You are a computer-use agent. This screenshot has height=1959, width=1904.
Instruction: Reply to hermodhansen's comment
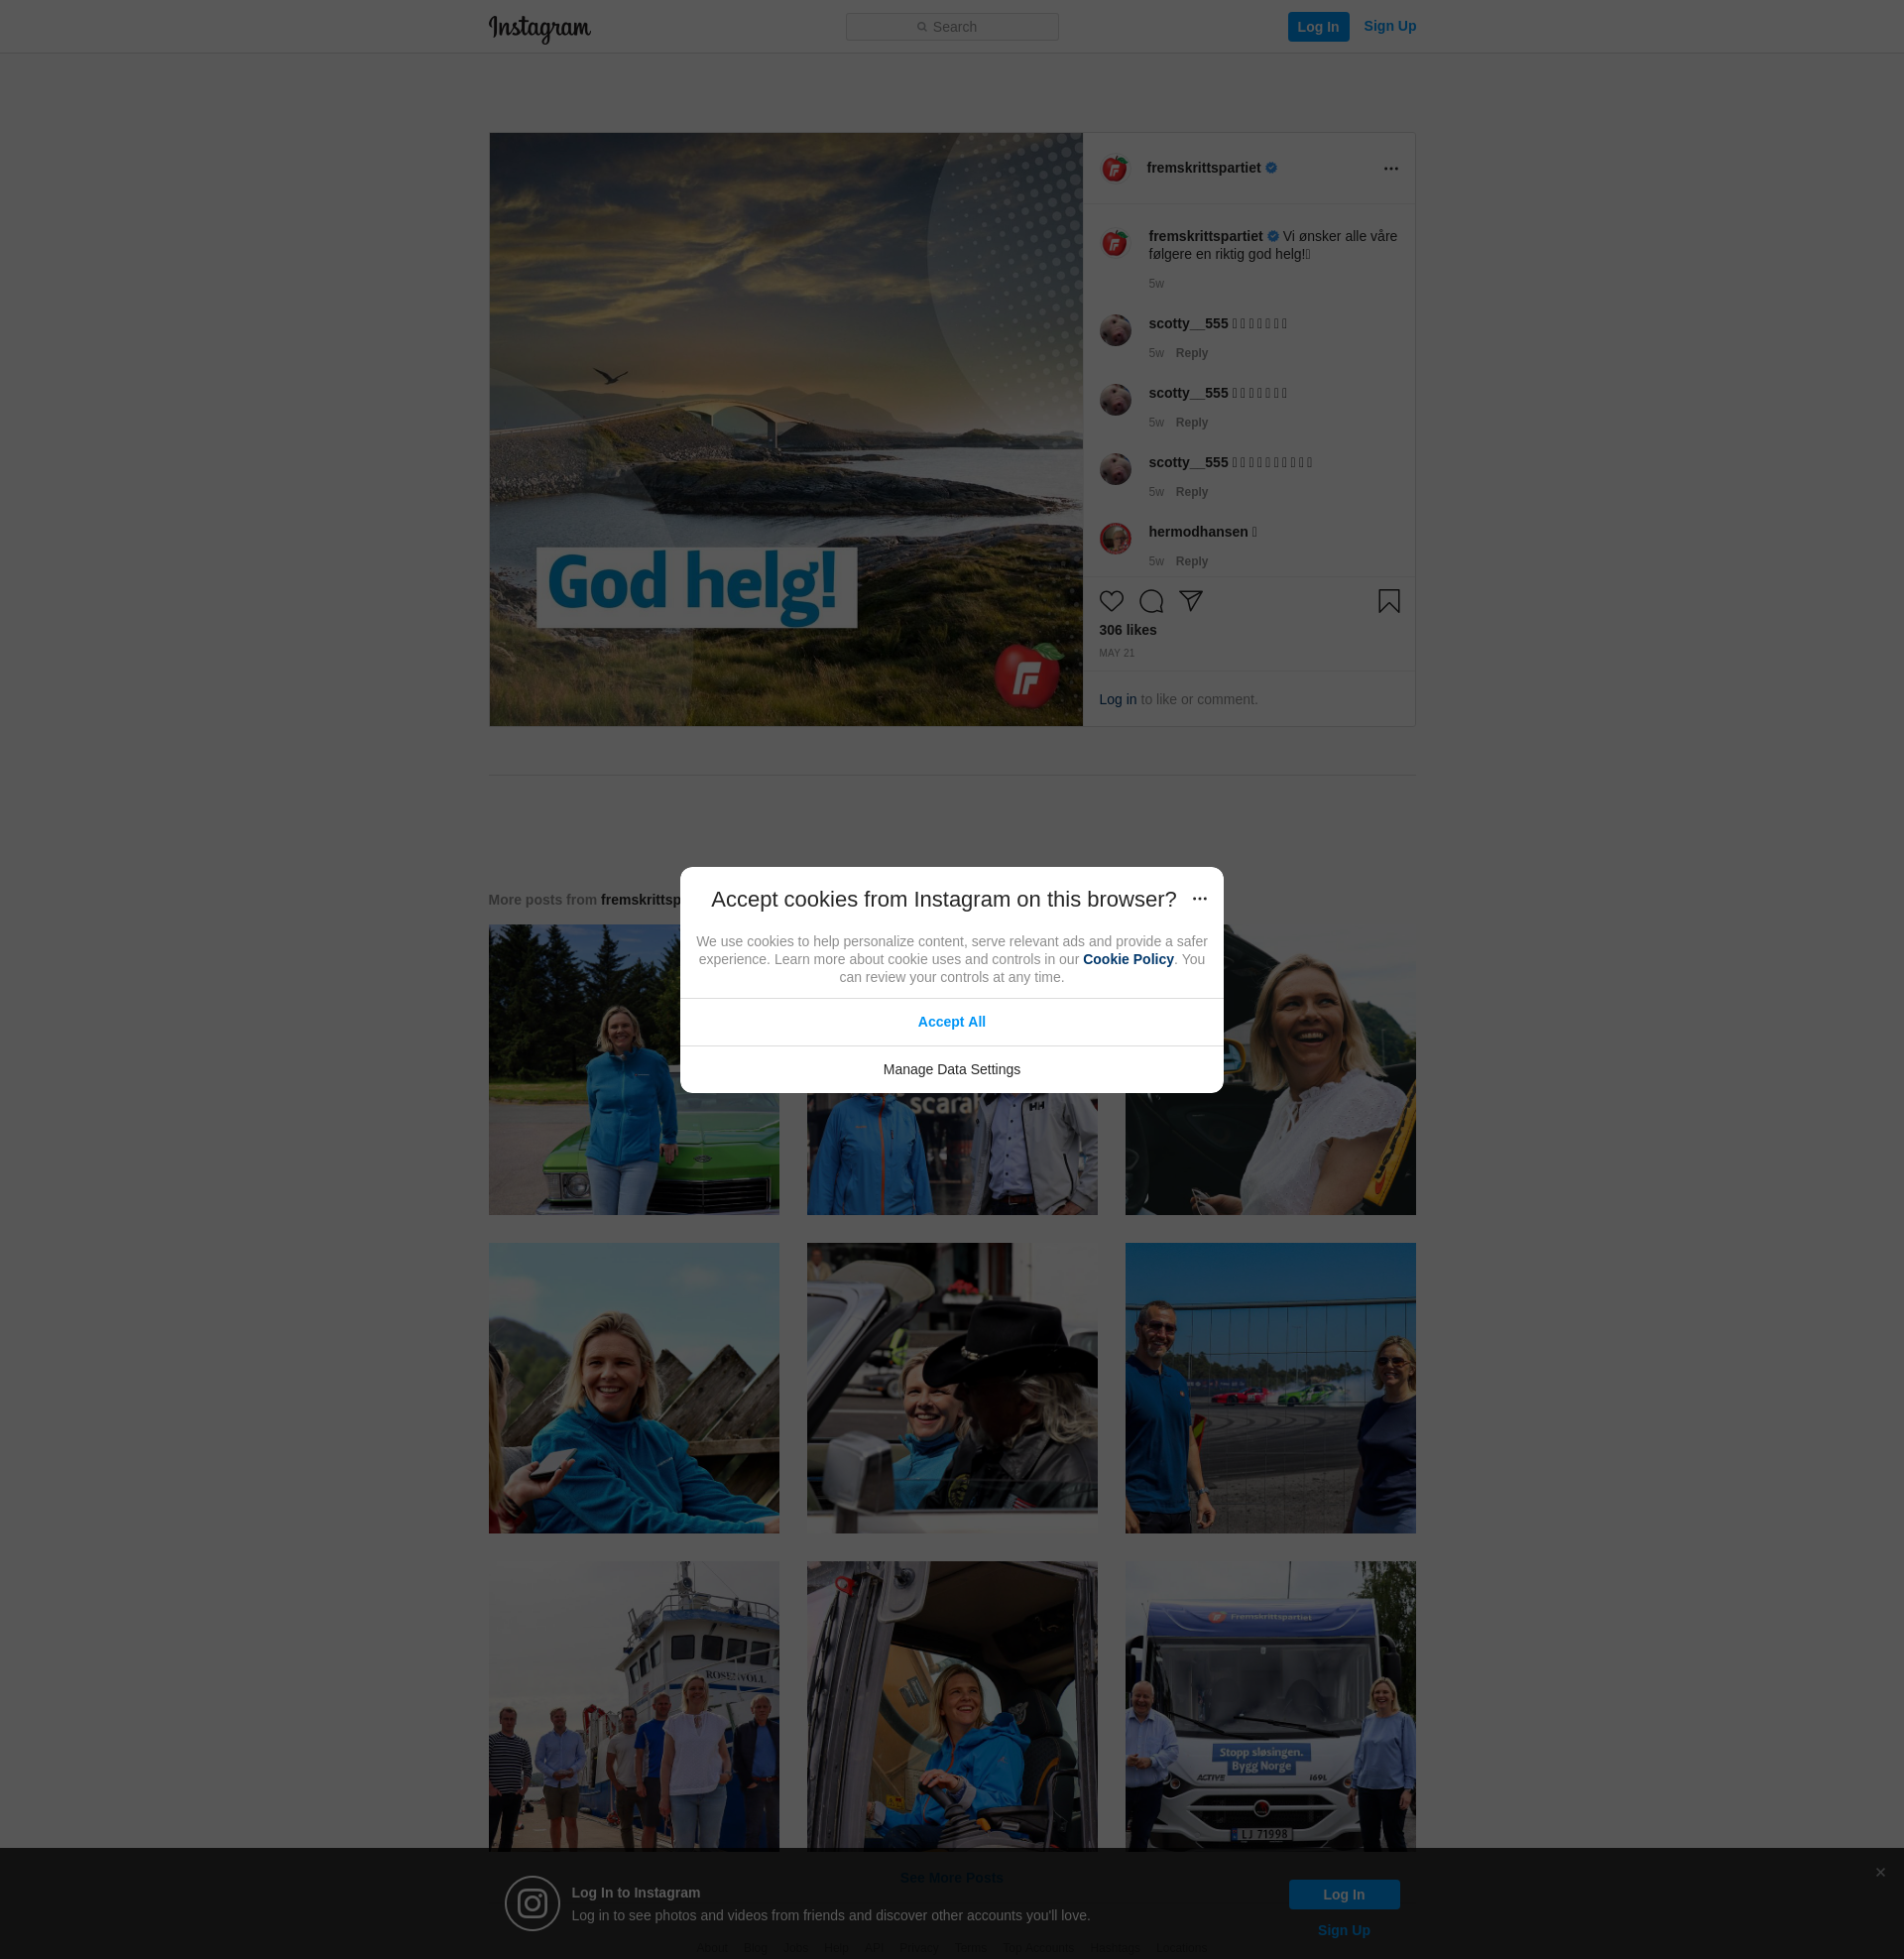click(x=1191, y=561)
